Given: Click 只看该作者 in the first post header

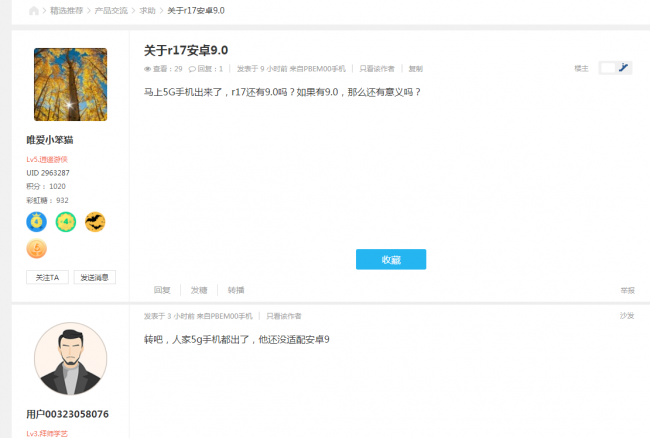Looking at the screenshot, I should (377, 69).
